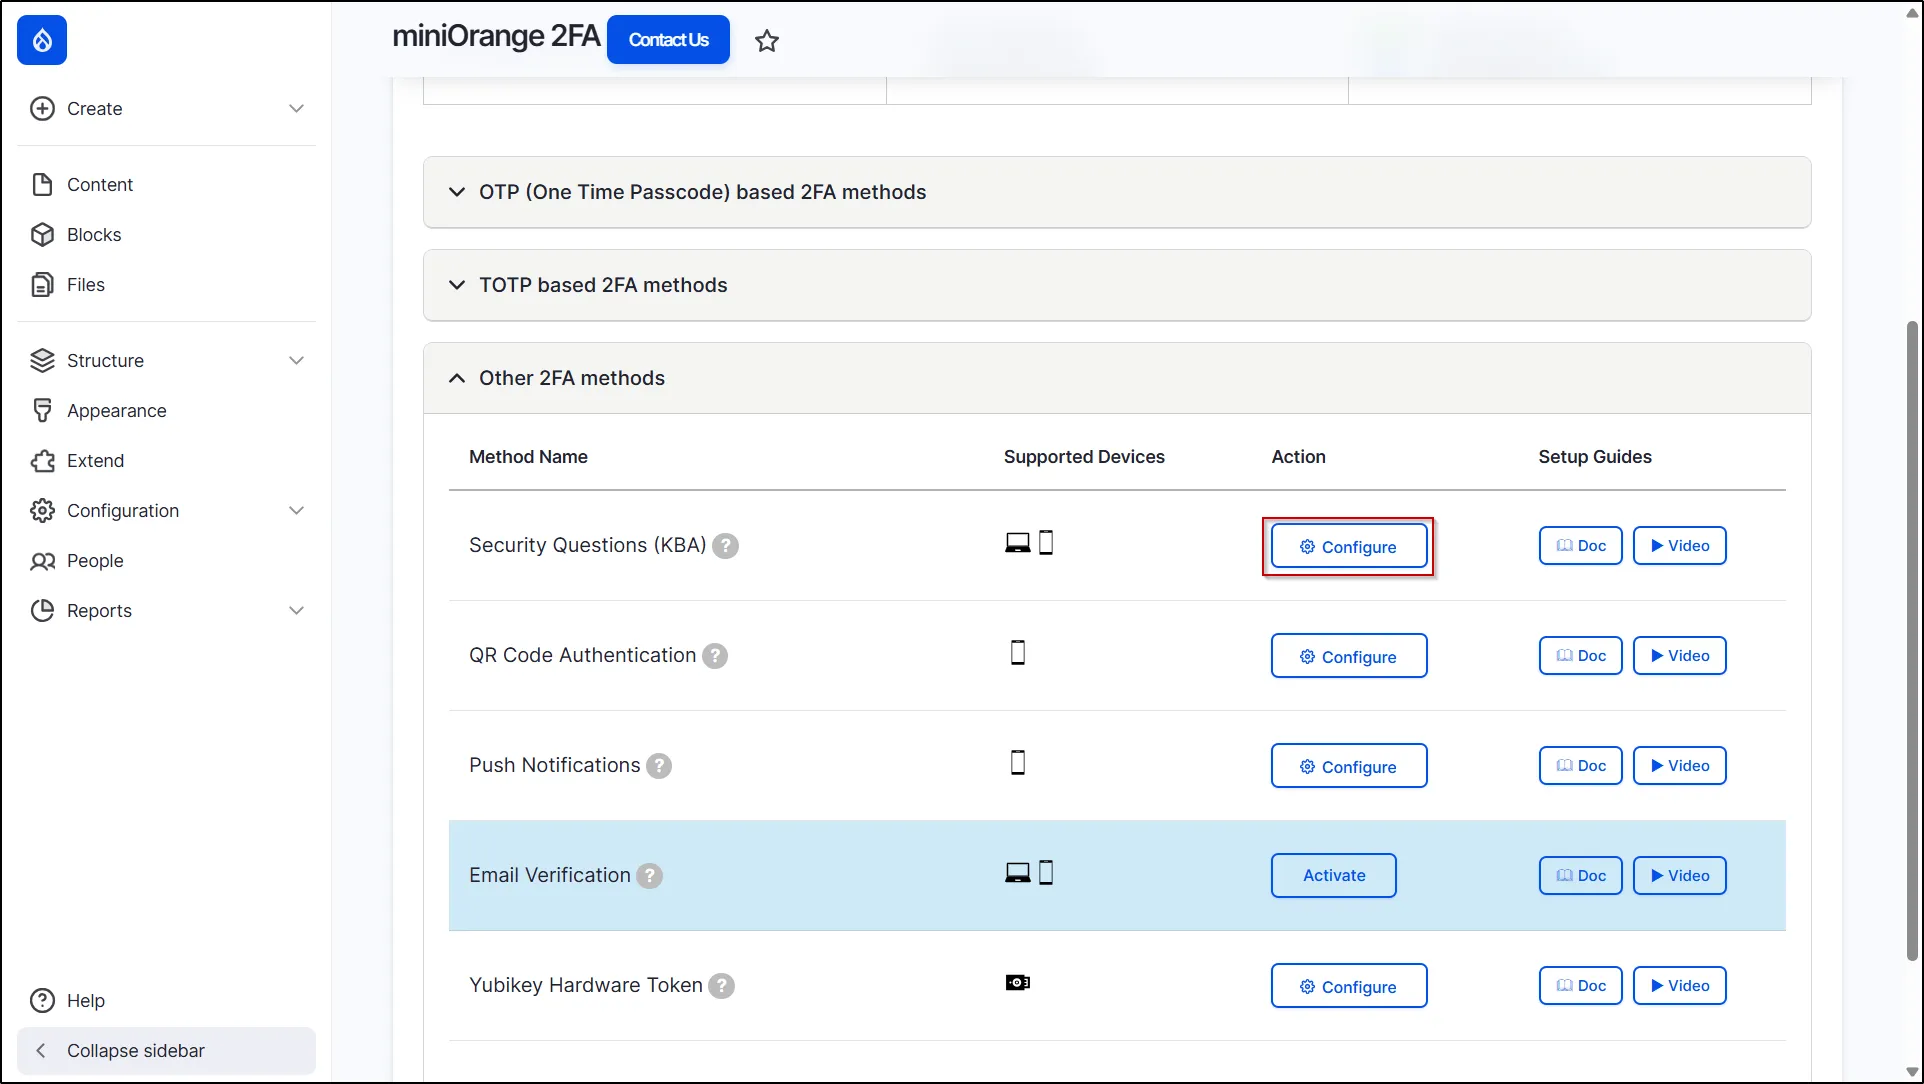
Task: Click help icon next to Push Notifications
Action: pyautogui.click(x=659, y=766)
